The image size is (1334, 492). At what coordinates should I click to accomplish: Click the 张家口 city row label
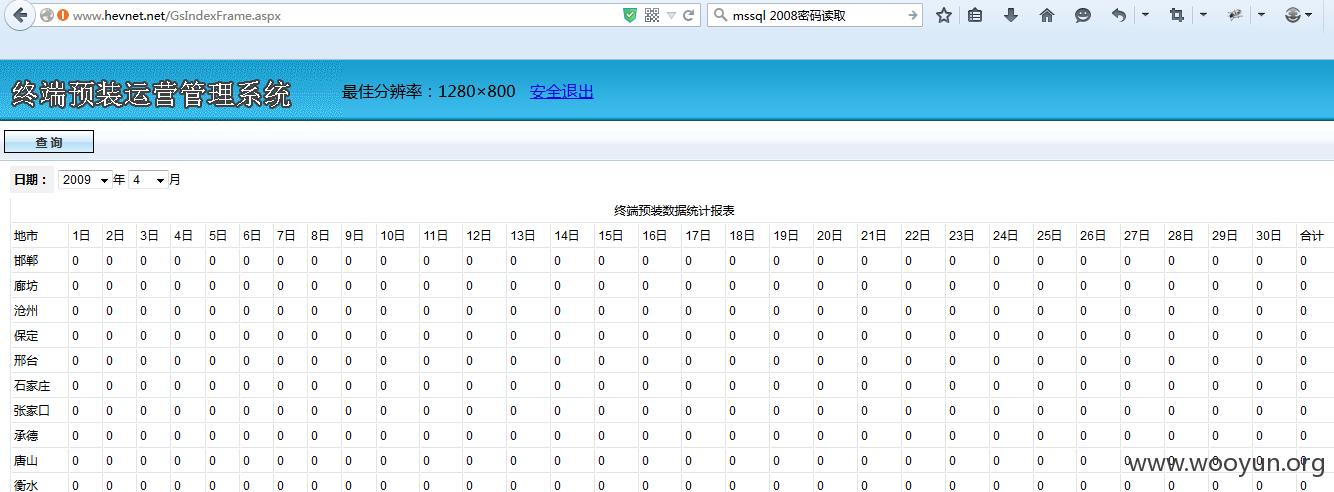(x=32, y=411)
